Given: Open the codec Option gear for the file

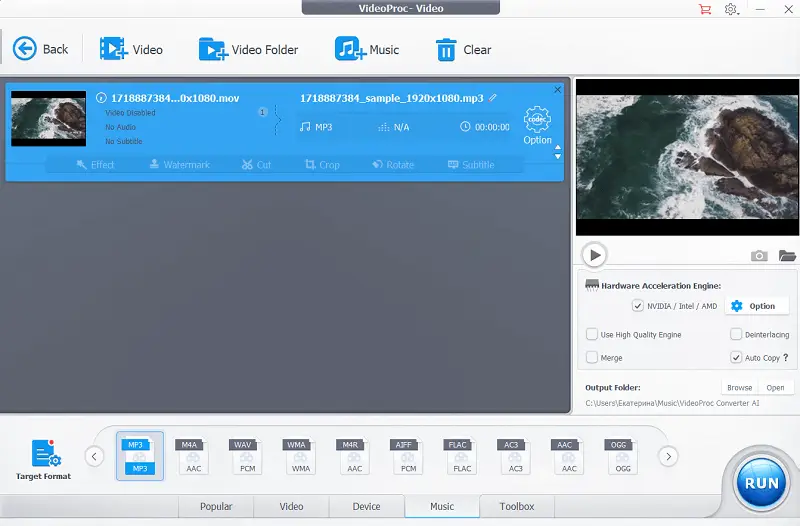Looking at the screenshot, I should [537, 126].
